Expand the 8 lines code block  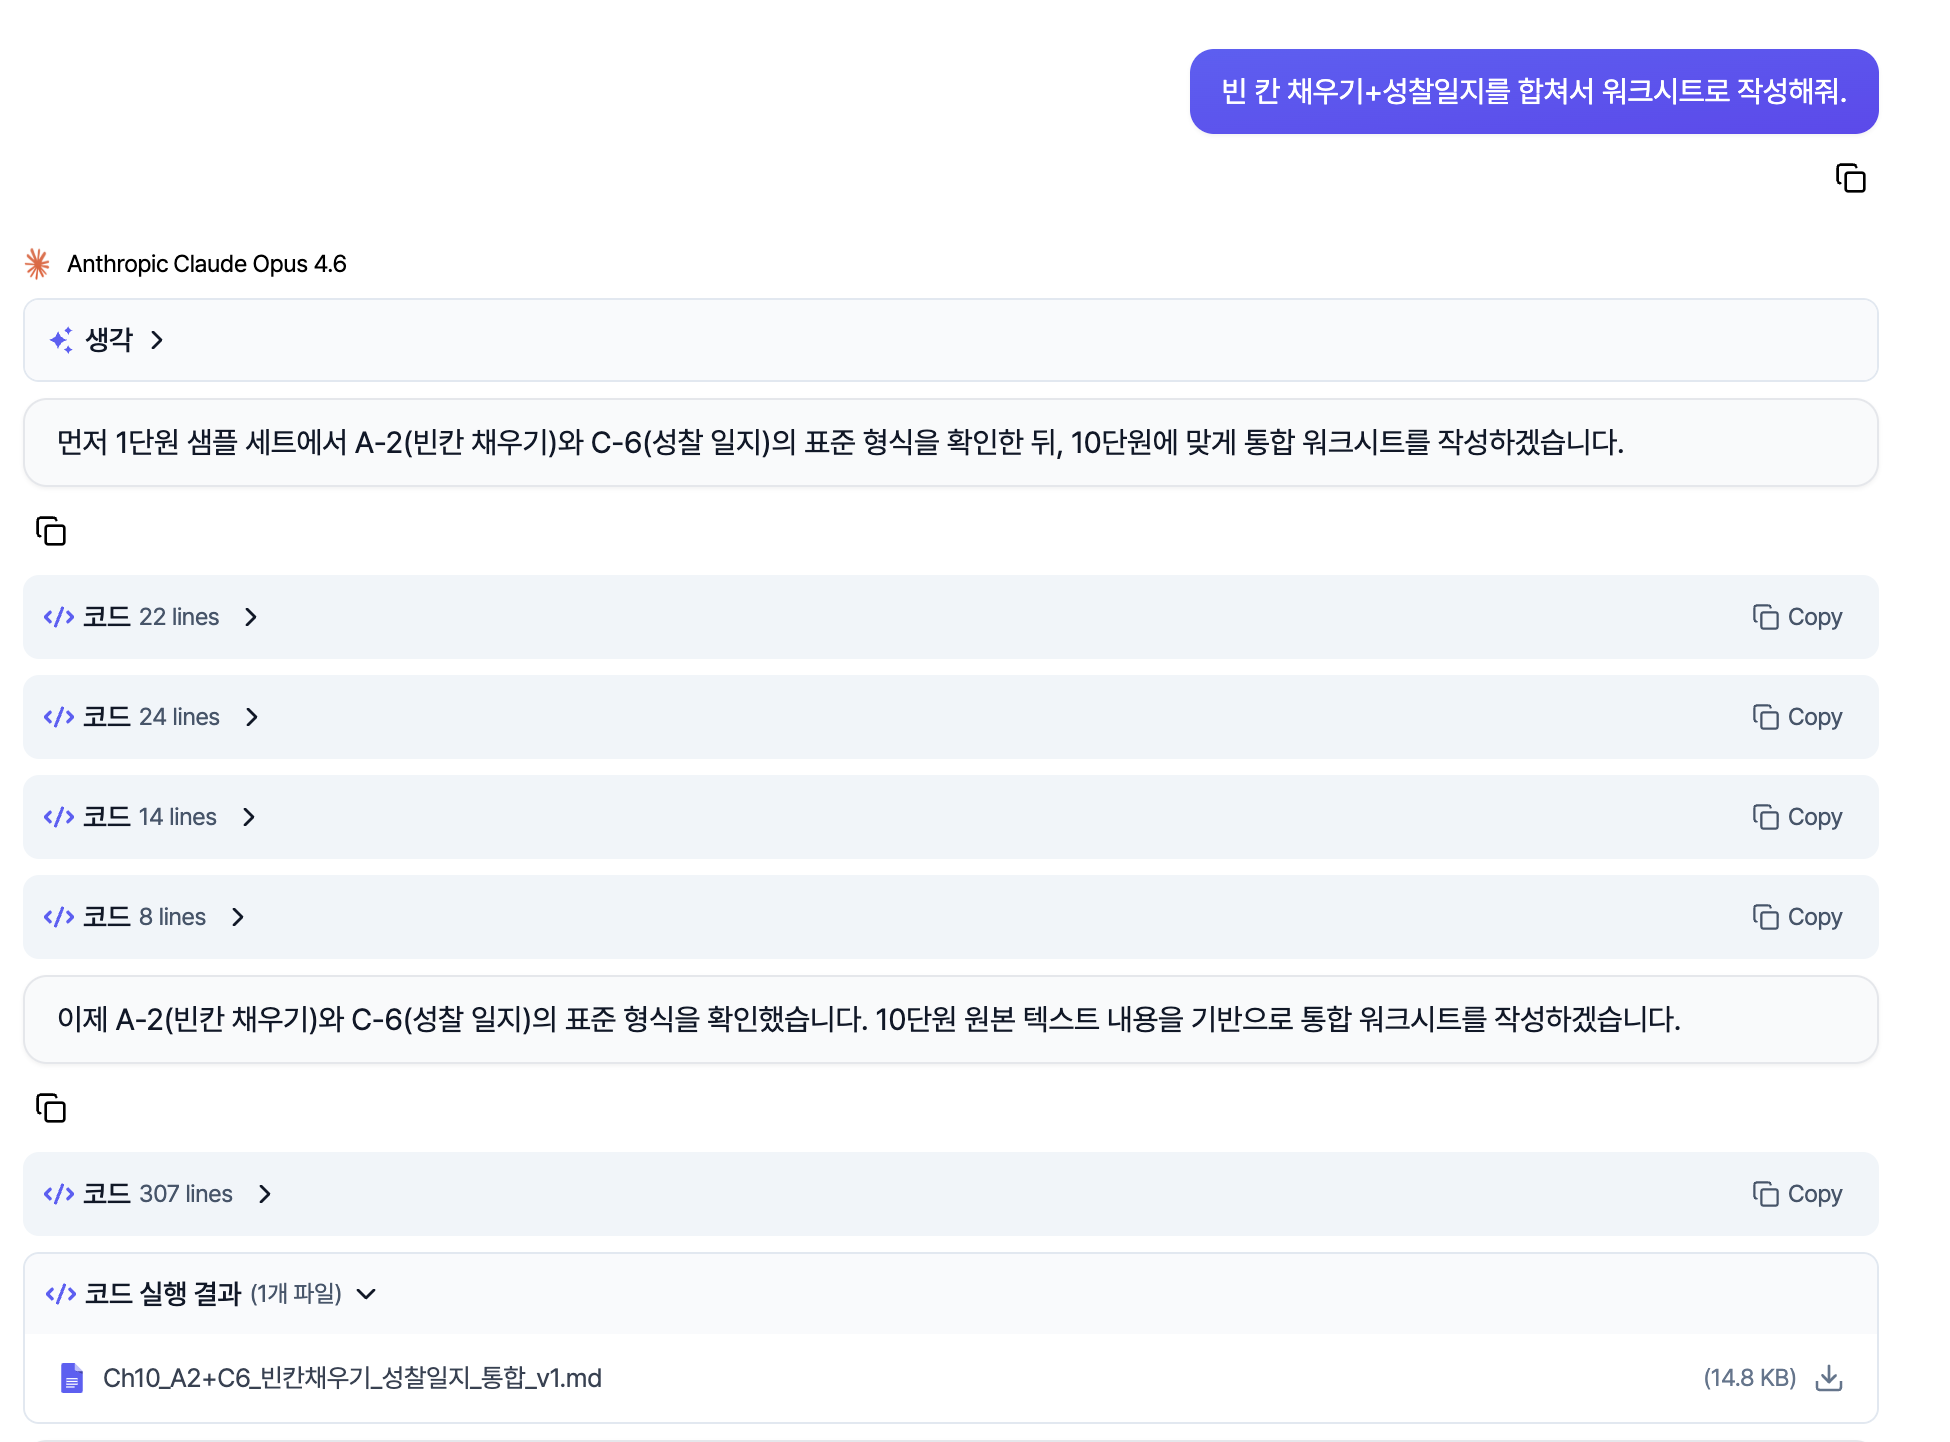tap(238, 917)
